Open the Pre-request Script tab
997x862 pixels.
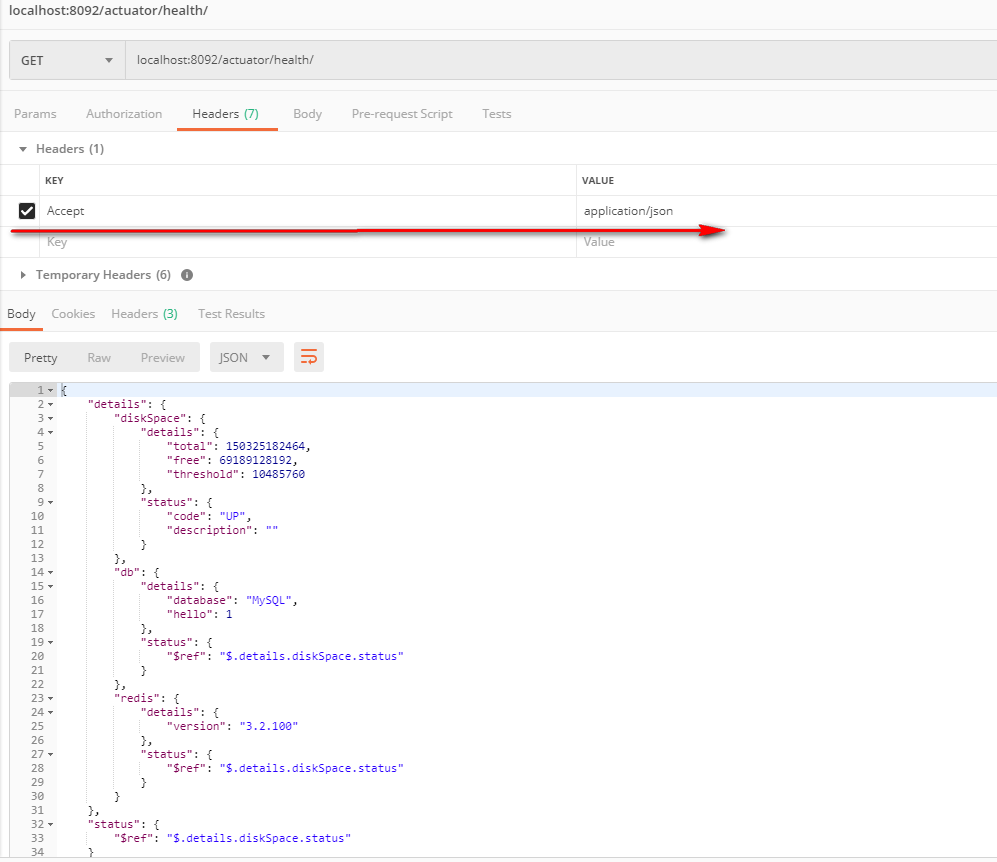pyautogui.click(x=401, y=114)
